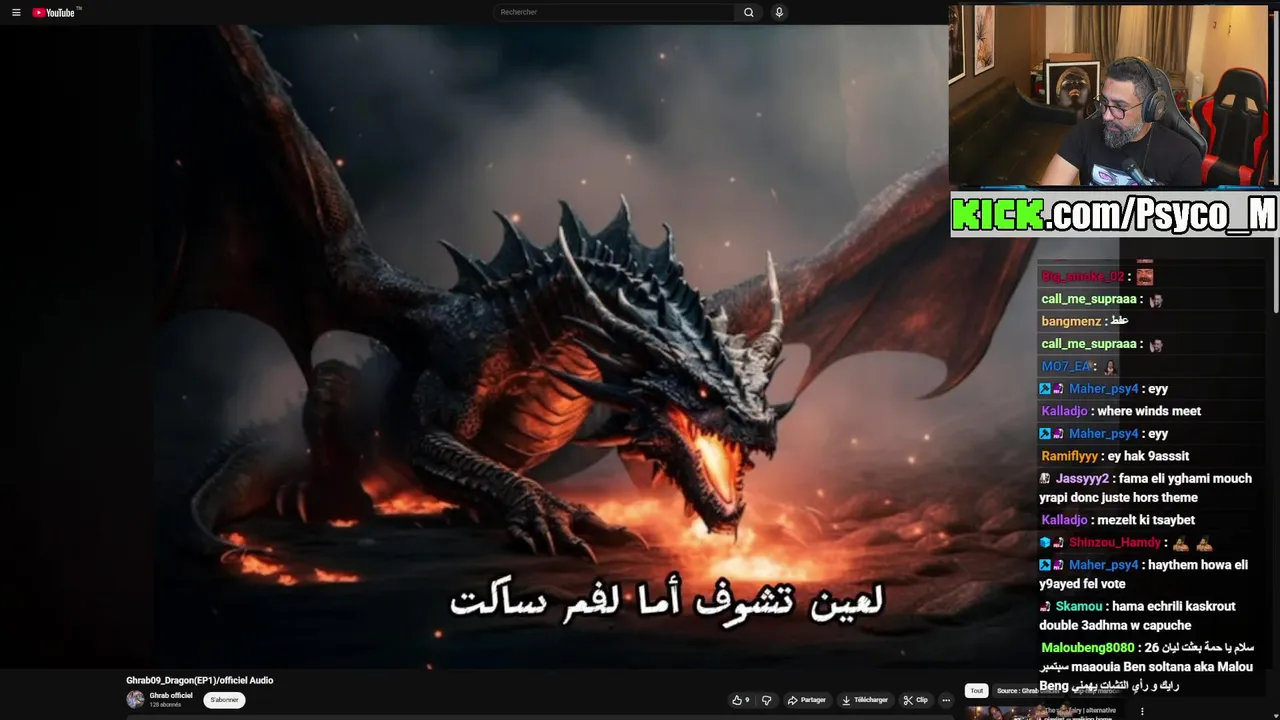Viewport: 1280px width, 720px height.
Task: Open the Ghrab officiel channel name link
Action: (x=171, y=695)
